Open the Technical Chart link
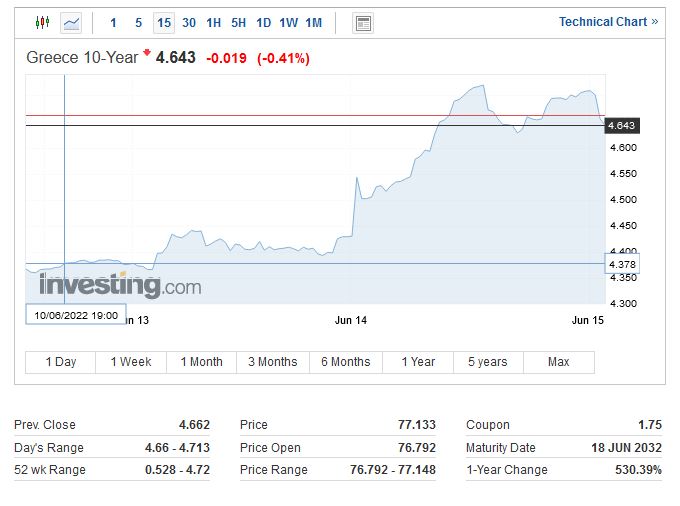680x506 pixels. click(x=608, y=22)
